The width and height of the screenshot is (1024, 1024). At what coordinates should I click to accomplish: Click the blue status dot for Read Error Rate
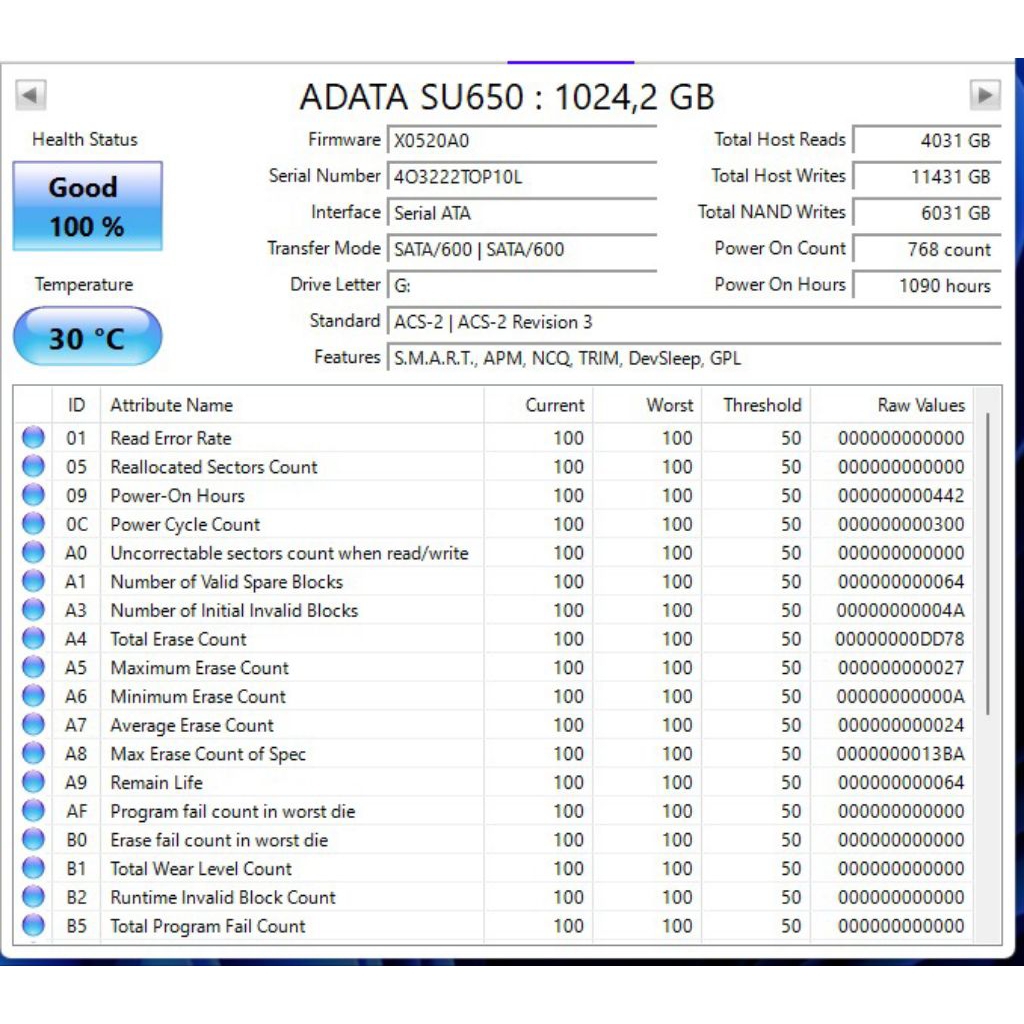[33, 438]
